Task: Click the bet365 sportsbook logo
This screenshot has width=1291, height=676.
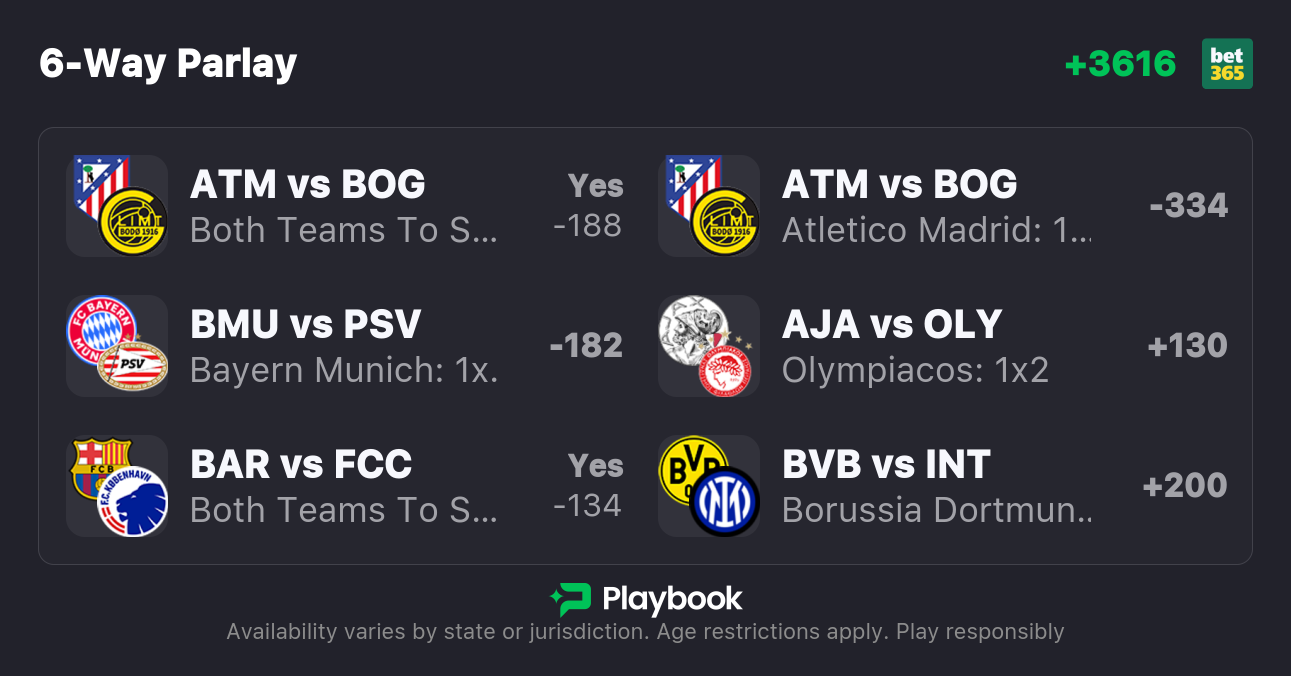Action: 1227,64
